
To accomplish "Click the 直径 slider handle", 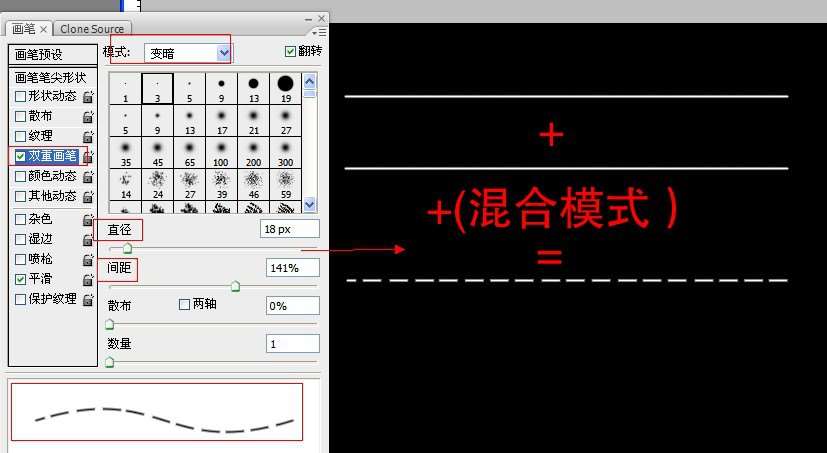I will pos(127,248).
